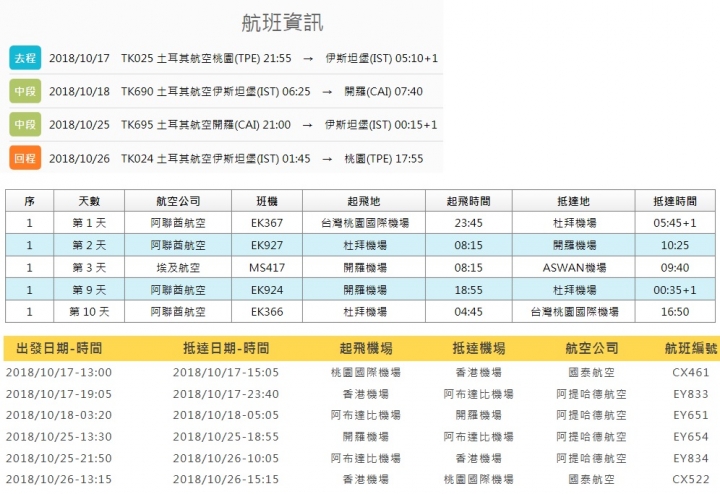Viewport: 720px width, 494px height.
Task: Click departure 2018/10/18-03:20
Action: pos(59,415)
